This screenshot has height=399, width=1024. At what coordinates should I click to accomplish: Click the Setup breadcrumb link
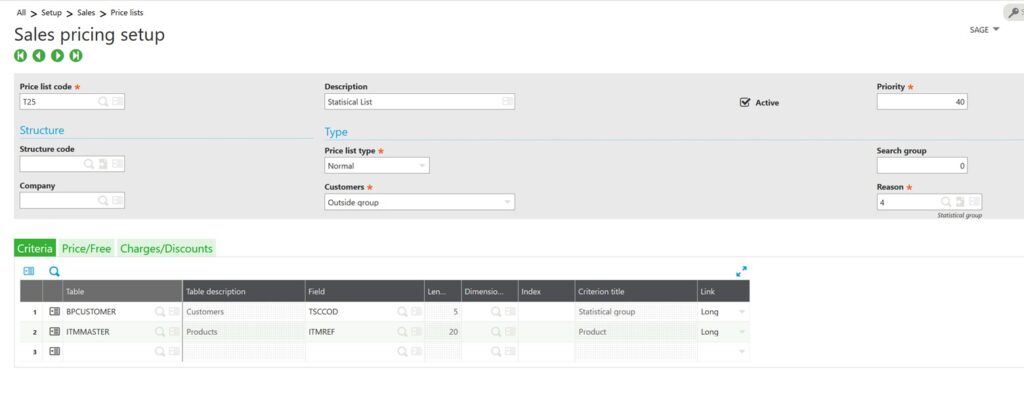52,12
